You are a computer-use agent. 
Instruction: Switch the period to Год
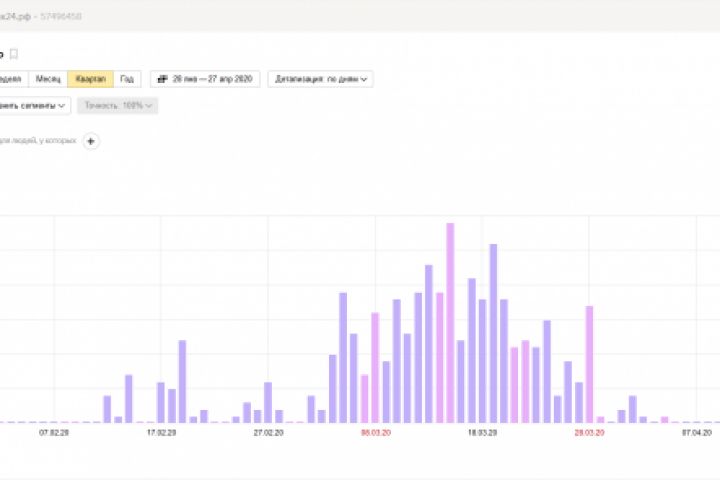[127, 79]
